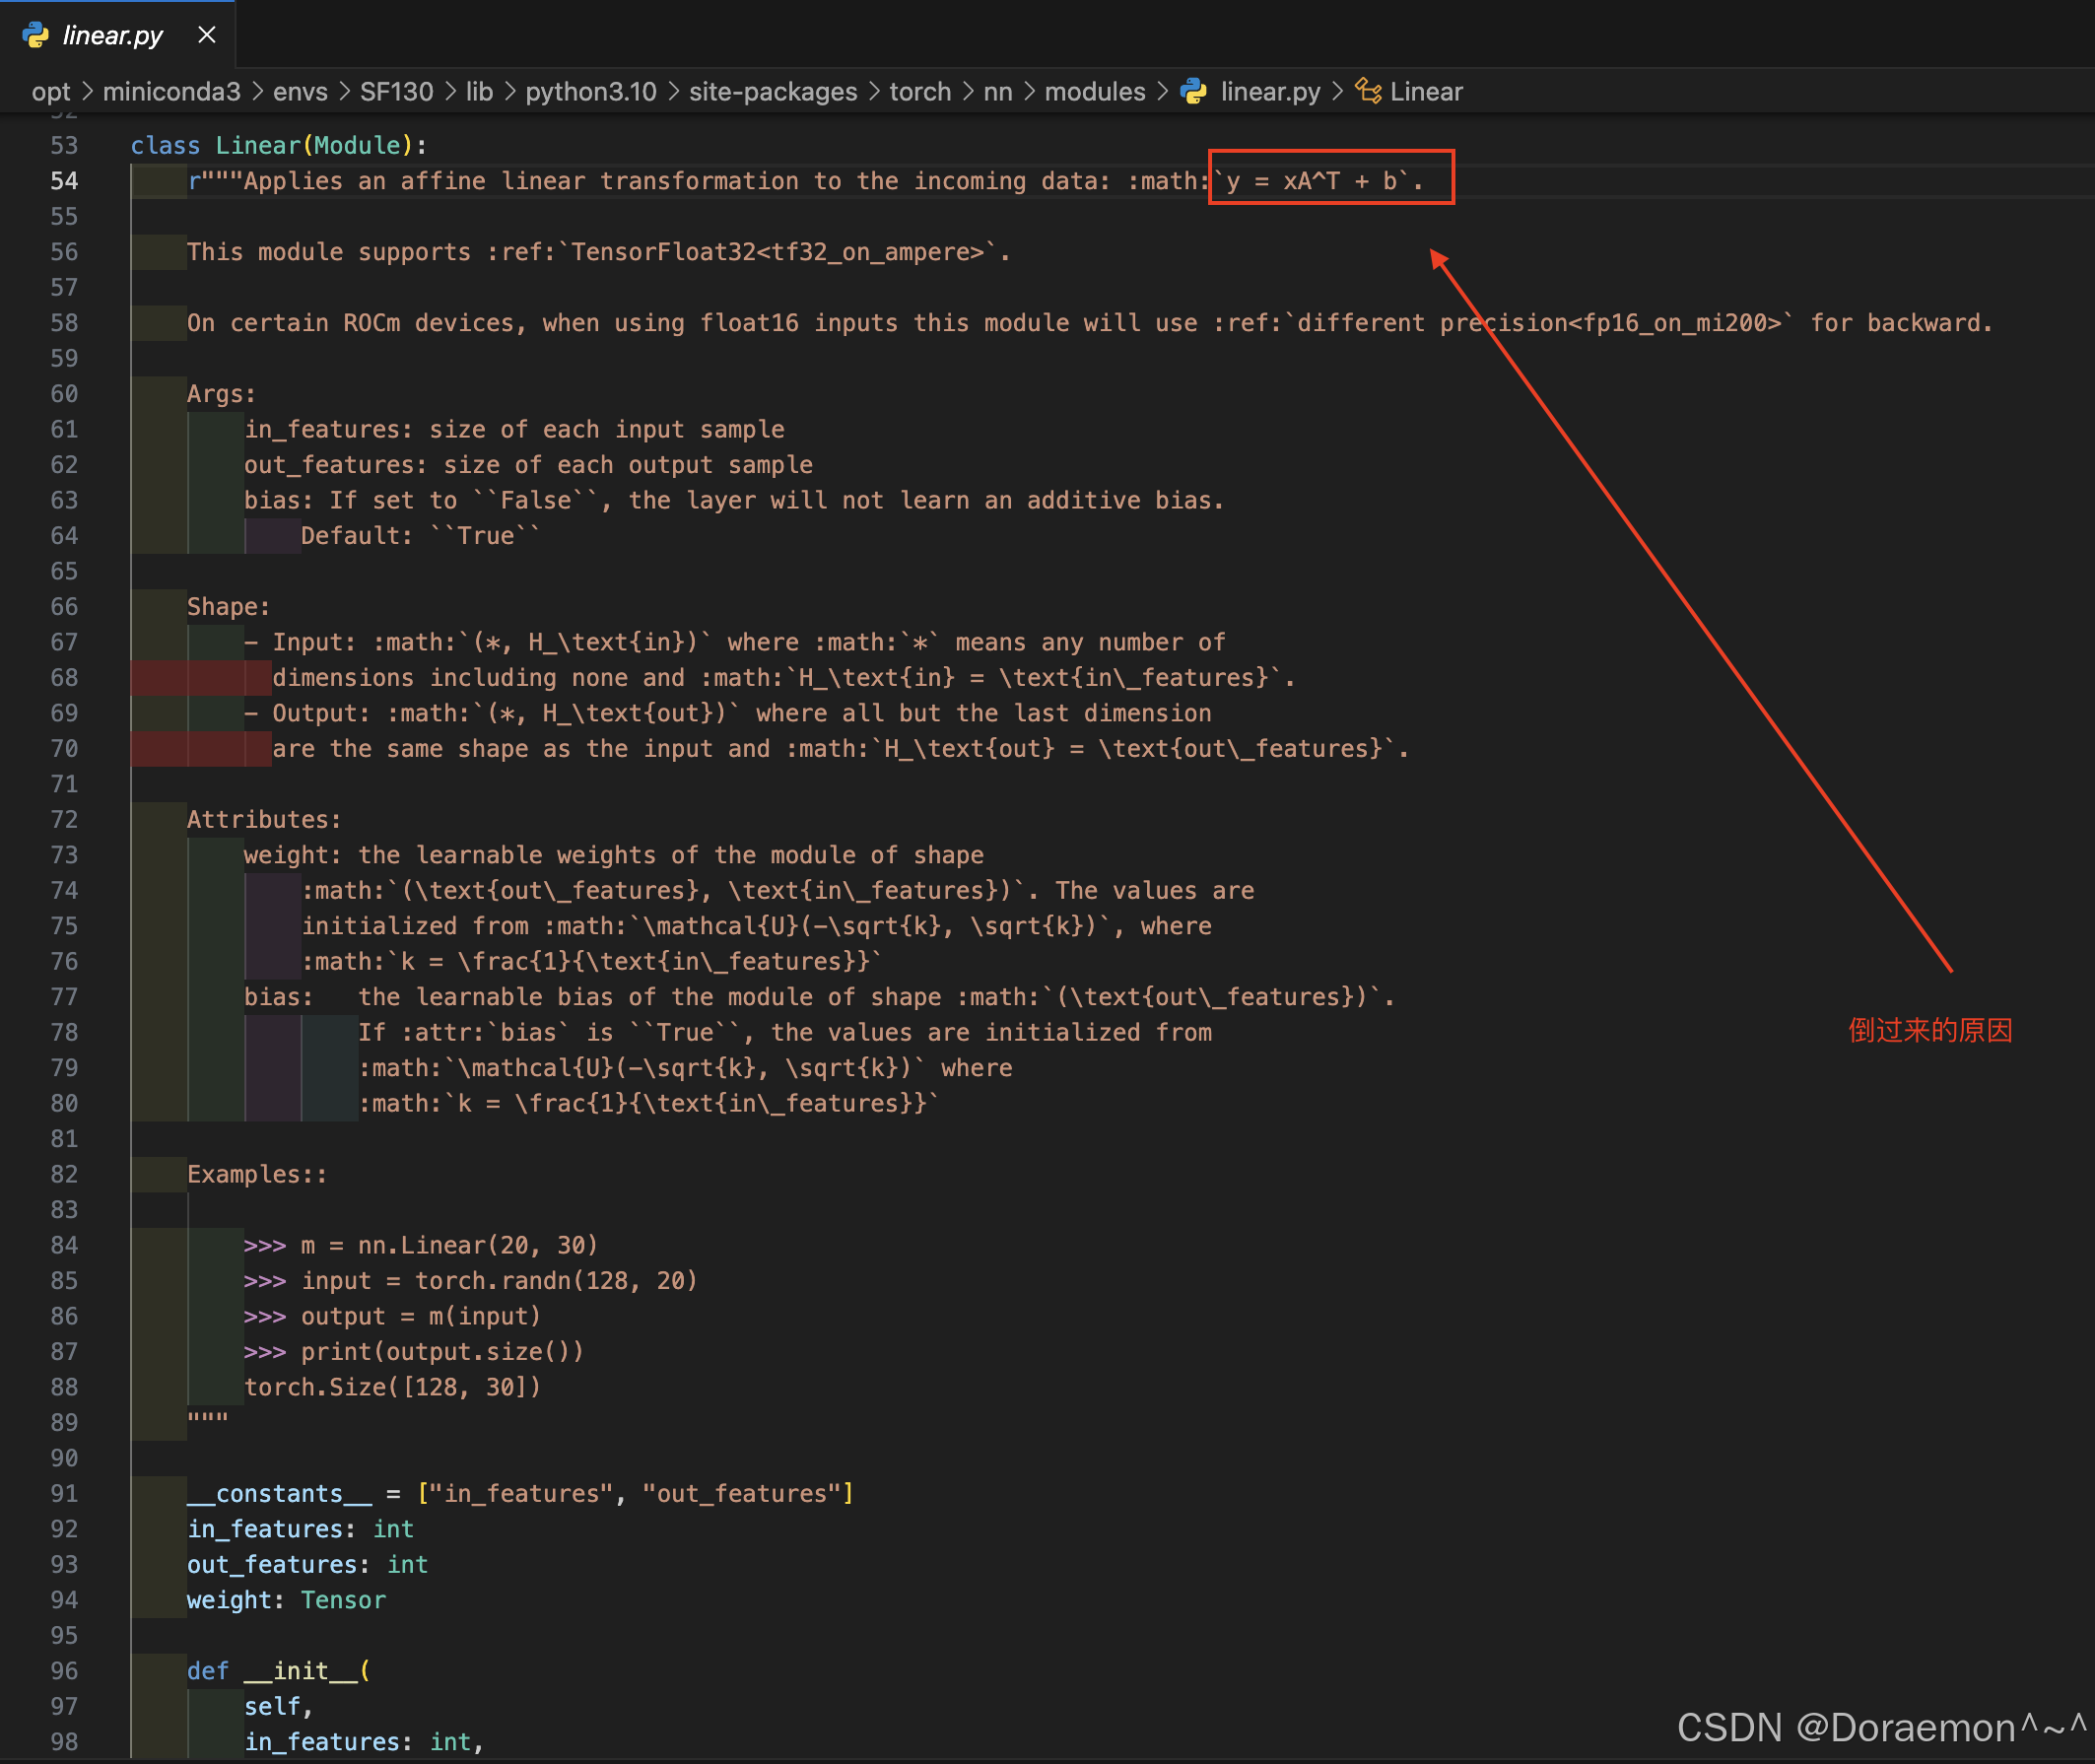Click the 'modules' breadcrumb folder
Screen dimensions: 2095x1764
1094,92
